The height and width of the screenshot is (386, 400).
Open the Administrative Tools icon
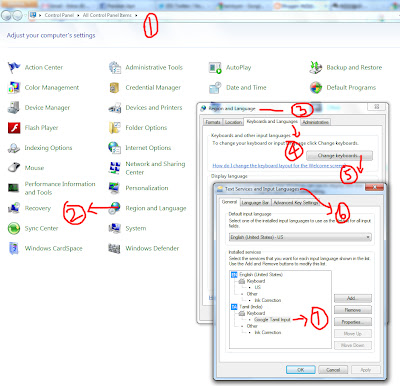[115, 67]
